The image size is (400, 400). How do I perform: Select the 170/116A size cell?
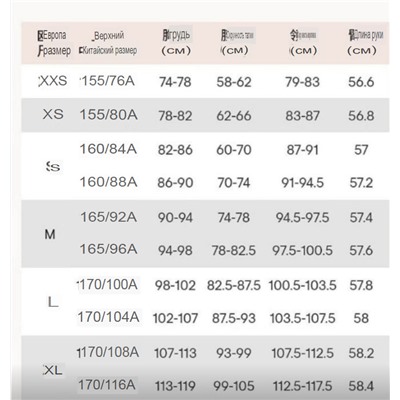click(x=107, y=385)
